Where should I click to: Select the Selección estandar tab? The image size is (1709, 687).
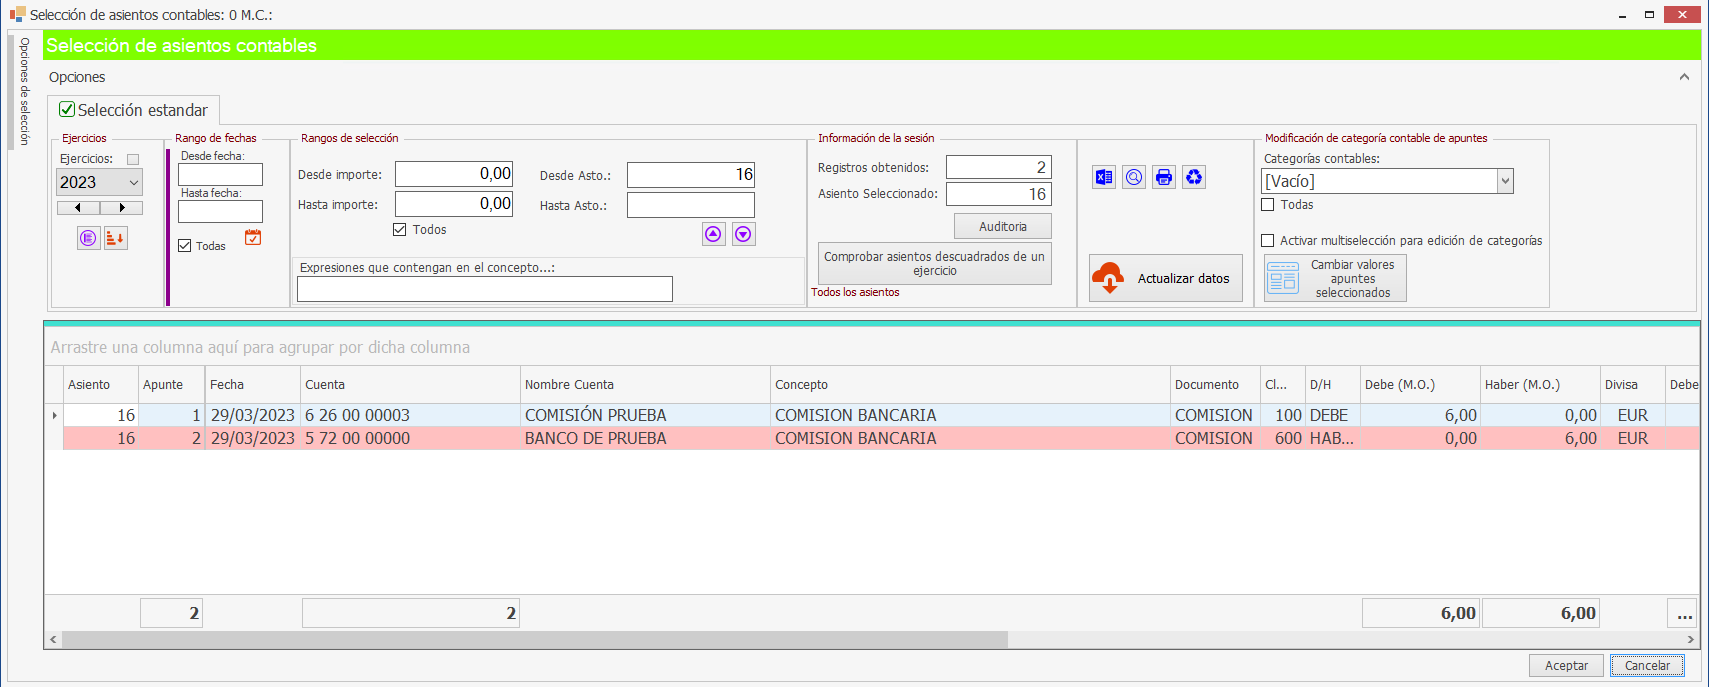(134, 110)
